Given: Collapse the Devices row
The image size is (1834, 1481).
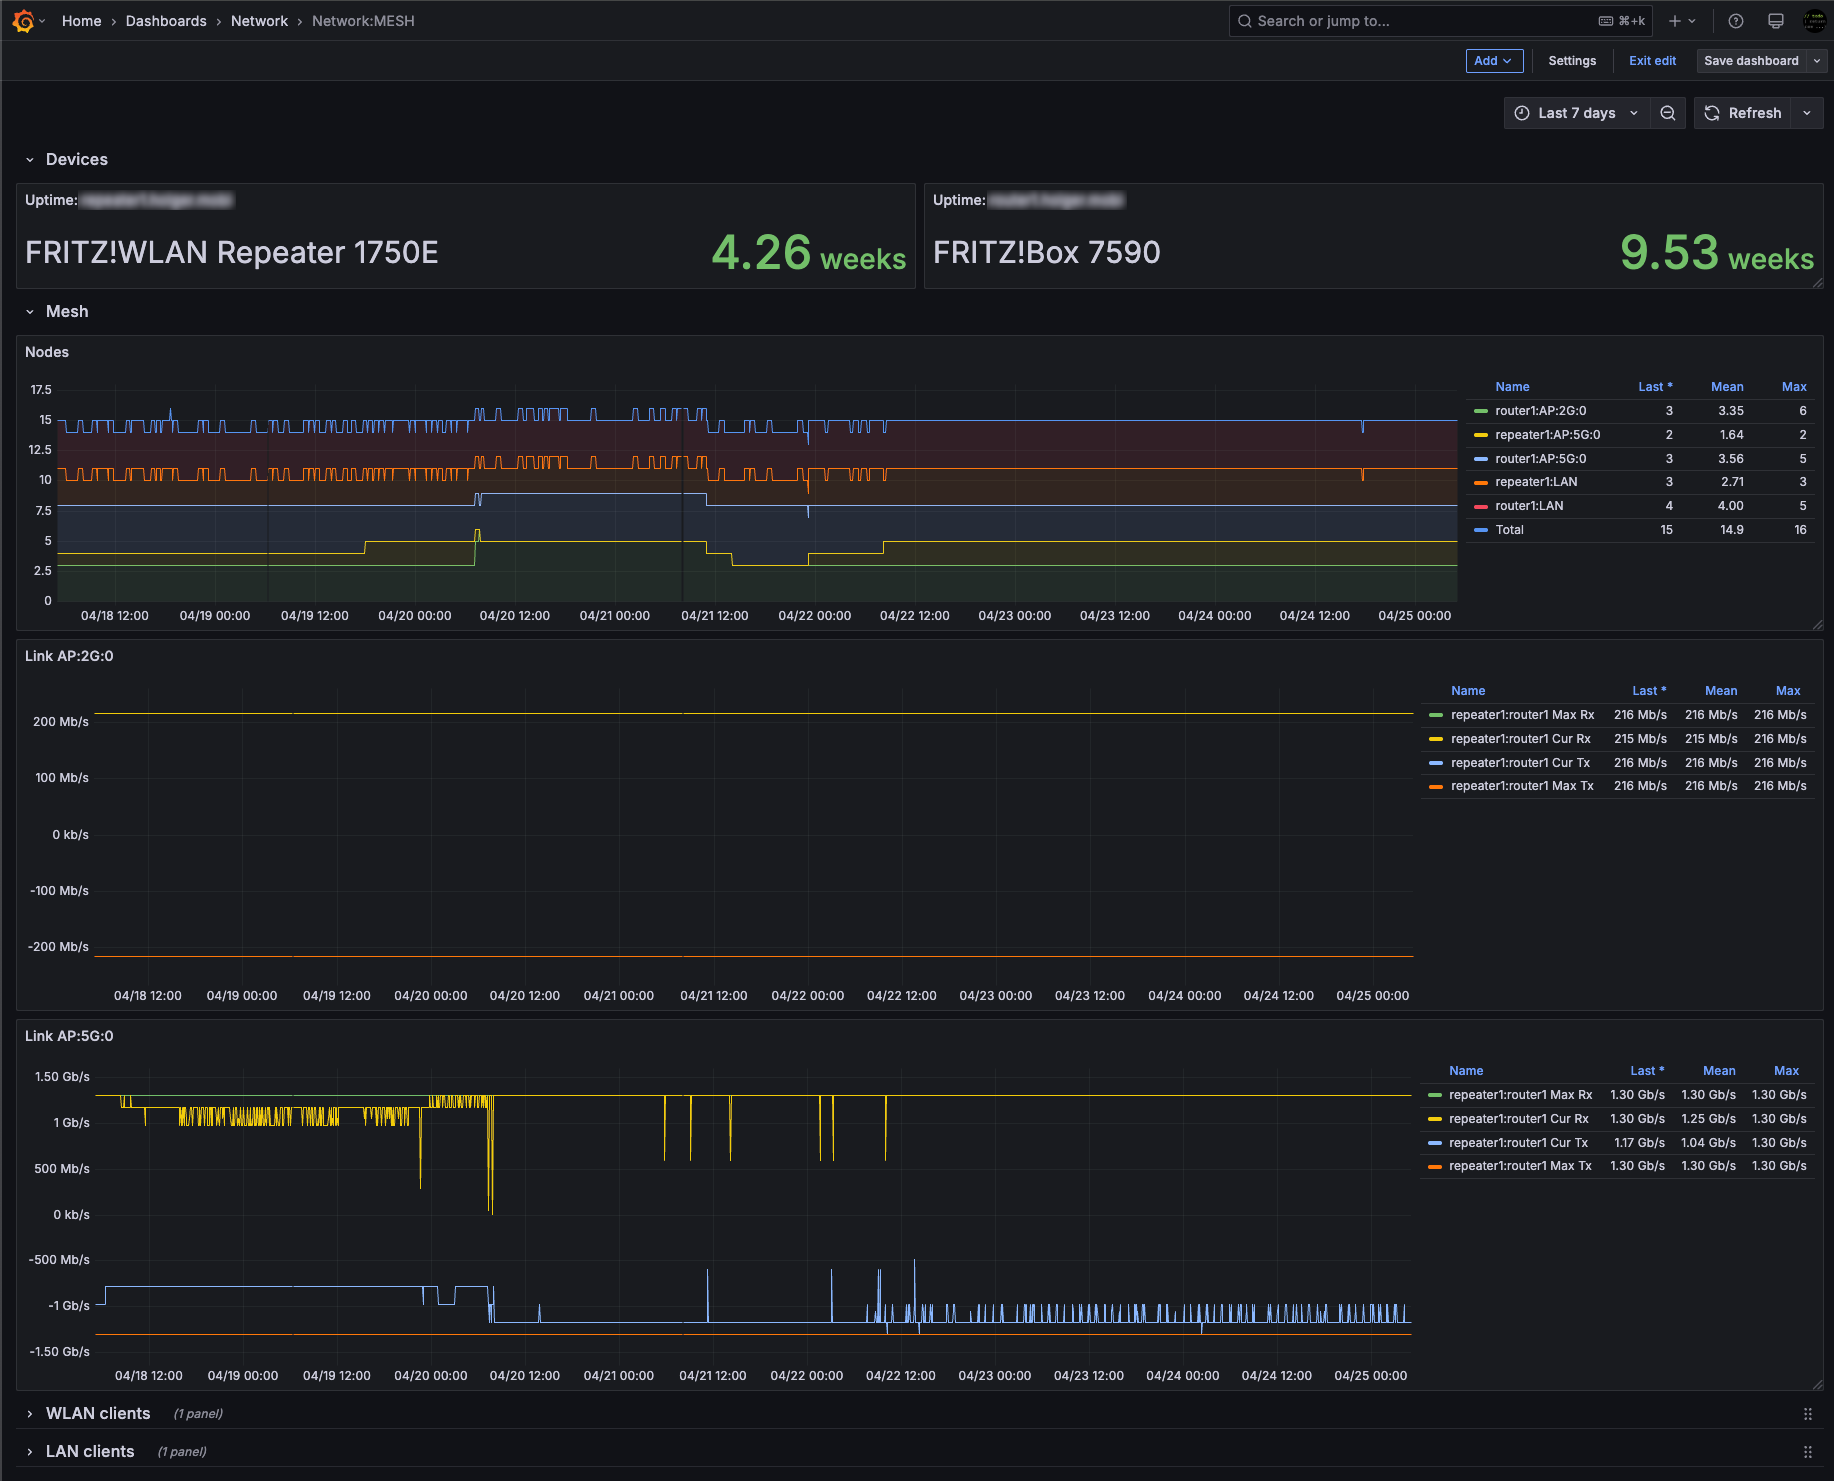Looking at the screenshot, I should tap(76, 159).
